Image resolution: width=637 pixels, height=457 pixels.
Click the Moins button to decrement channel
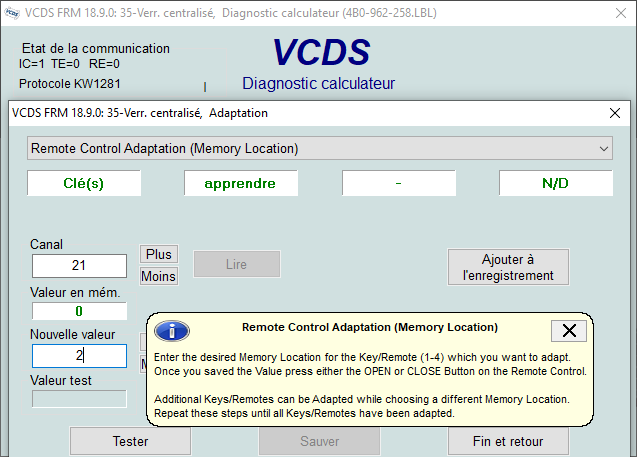159,276
